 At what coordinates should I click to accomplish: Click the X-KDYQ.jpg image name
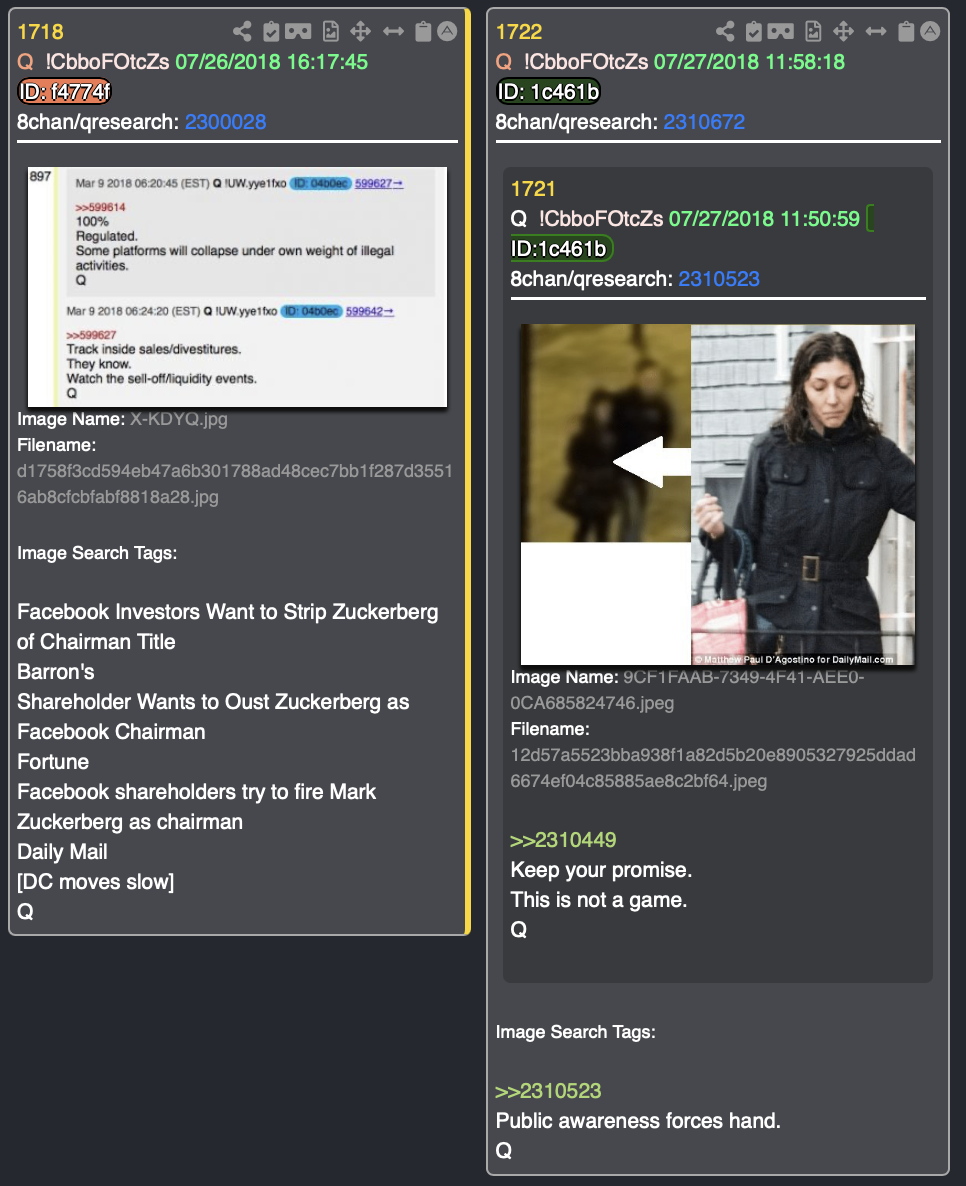pos(179,419)
